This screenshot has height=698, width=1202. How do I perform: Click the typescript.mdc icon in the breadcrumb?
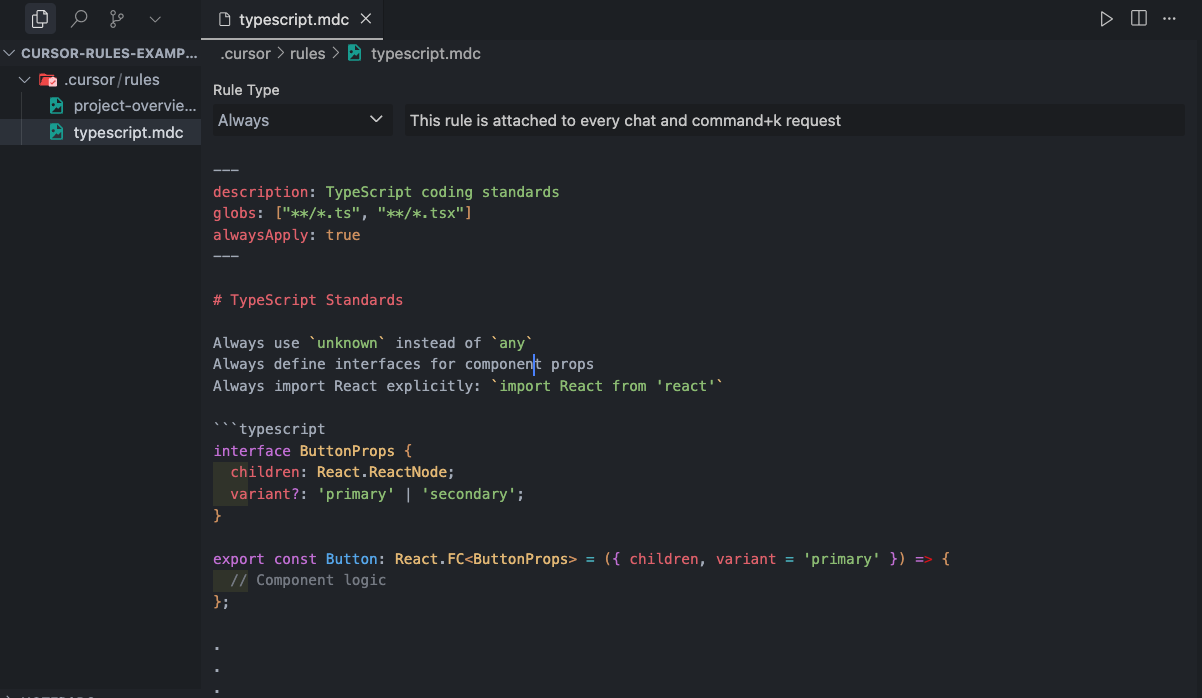pos(355,54)
